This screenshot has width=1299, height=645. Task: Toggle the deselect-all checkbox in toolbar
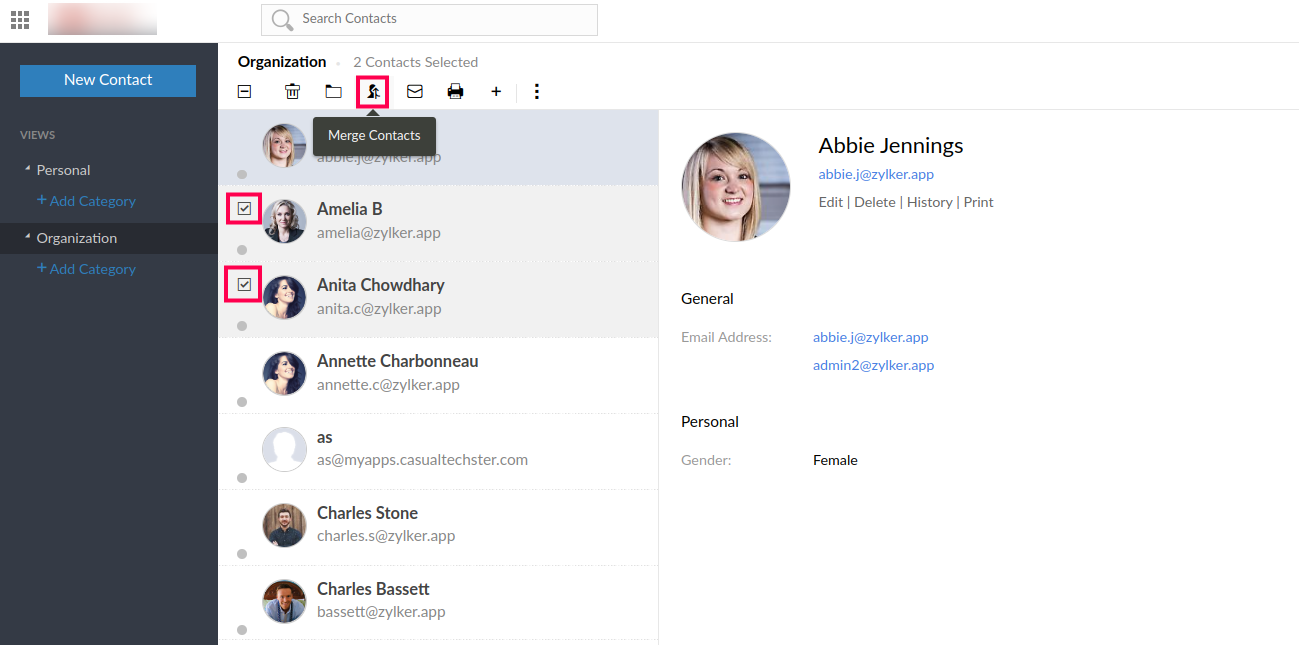pos(245,92)
